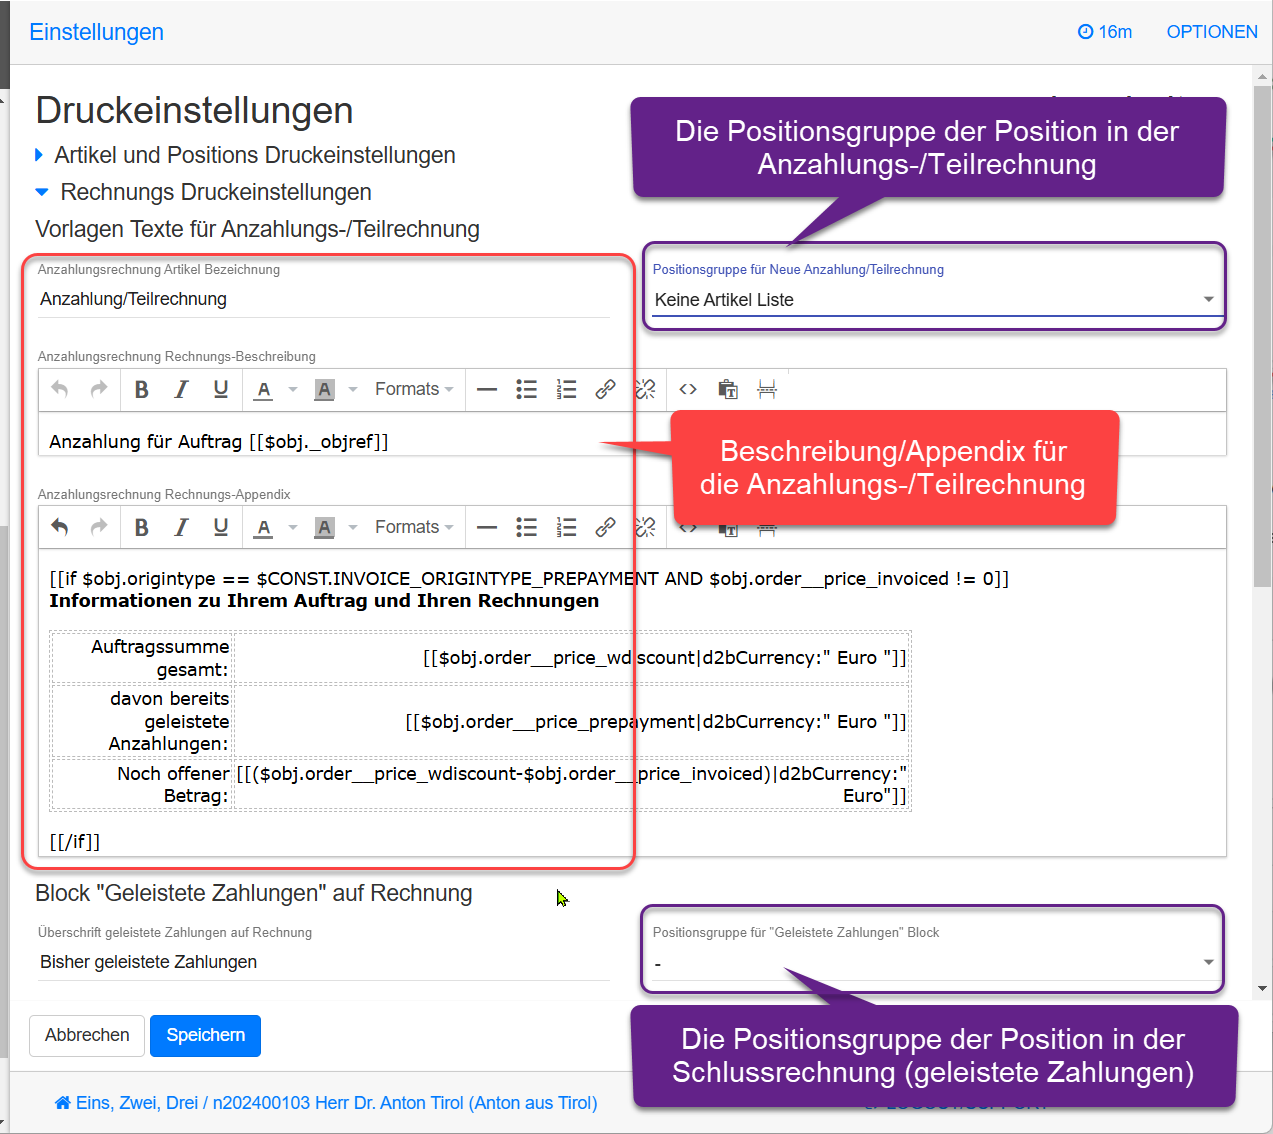Click the 'Noch offener Betrag:' table cell
The height and width of the screenshot is (1134, 1273).
[x=142, y=785]
